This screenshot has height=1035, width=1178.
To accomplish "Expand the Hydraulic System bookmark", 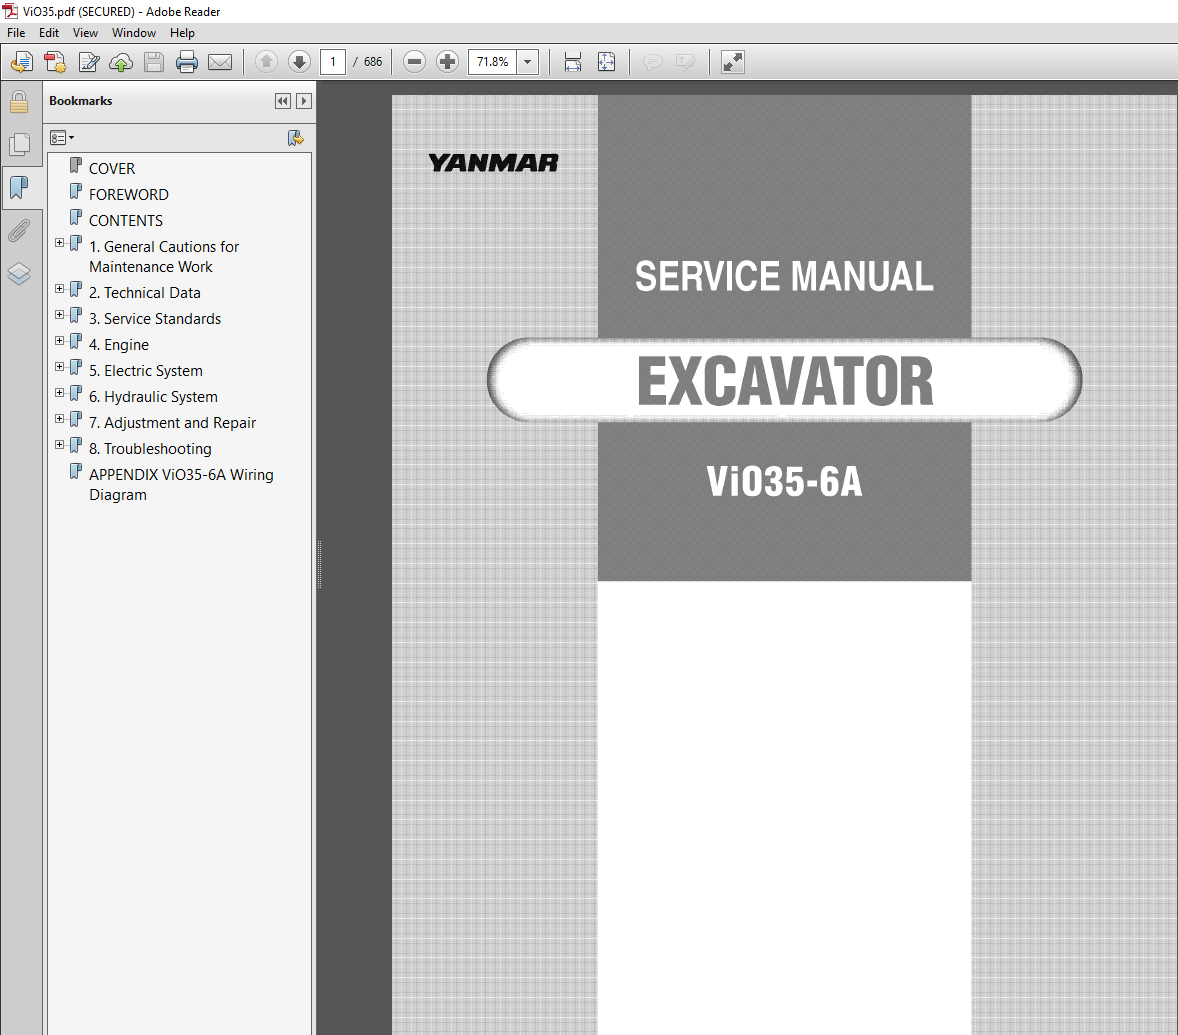I will tap(59, 393).
